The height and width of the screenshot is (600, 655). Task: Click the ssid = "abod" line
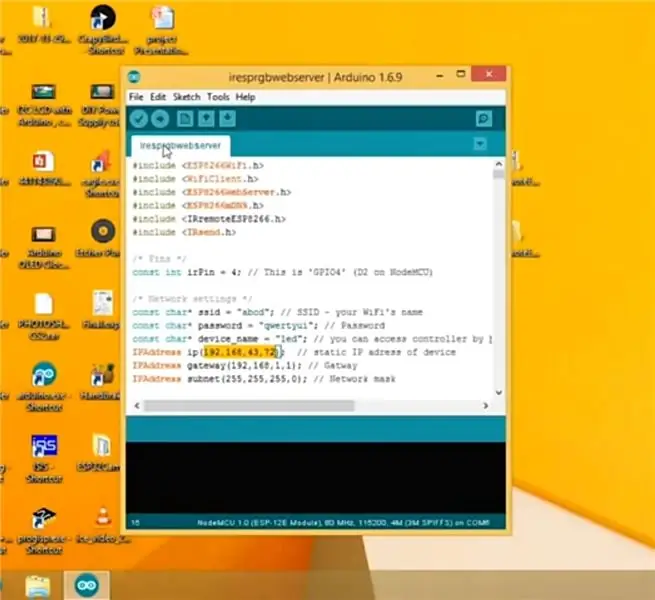[x=278, y=313]
